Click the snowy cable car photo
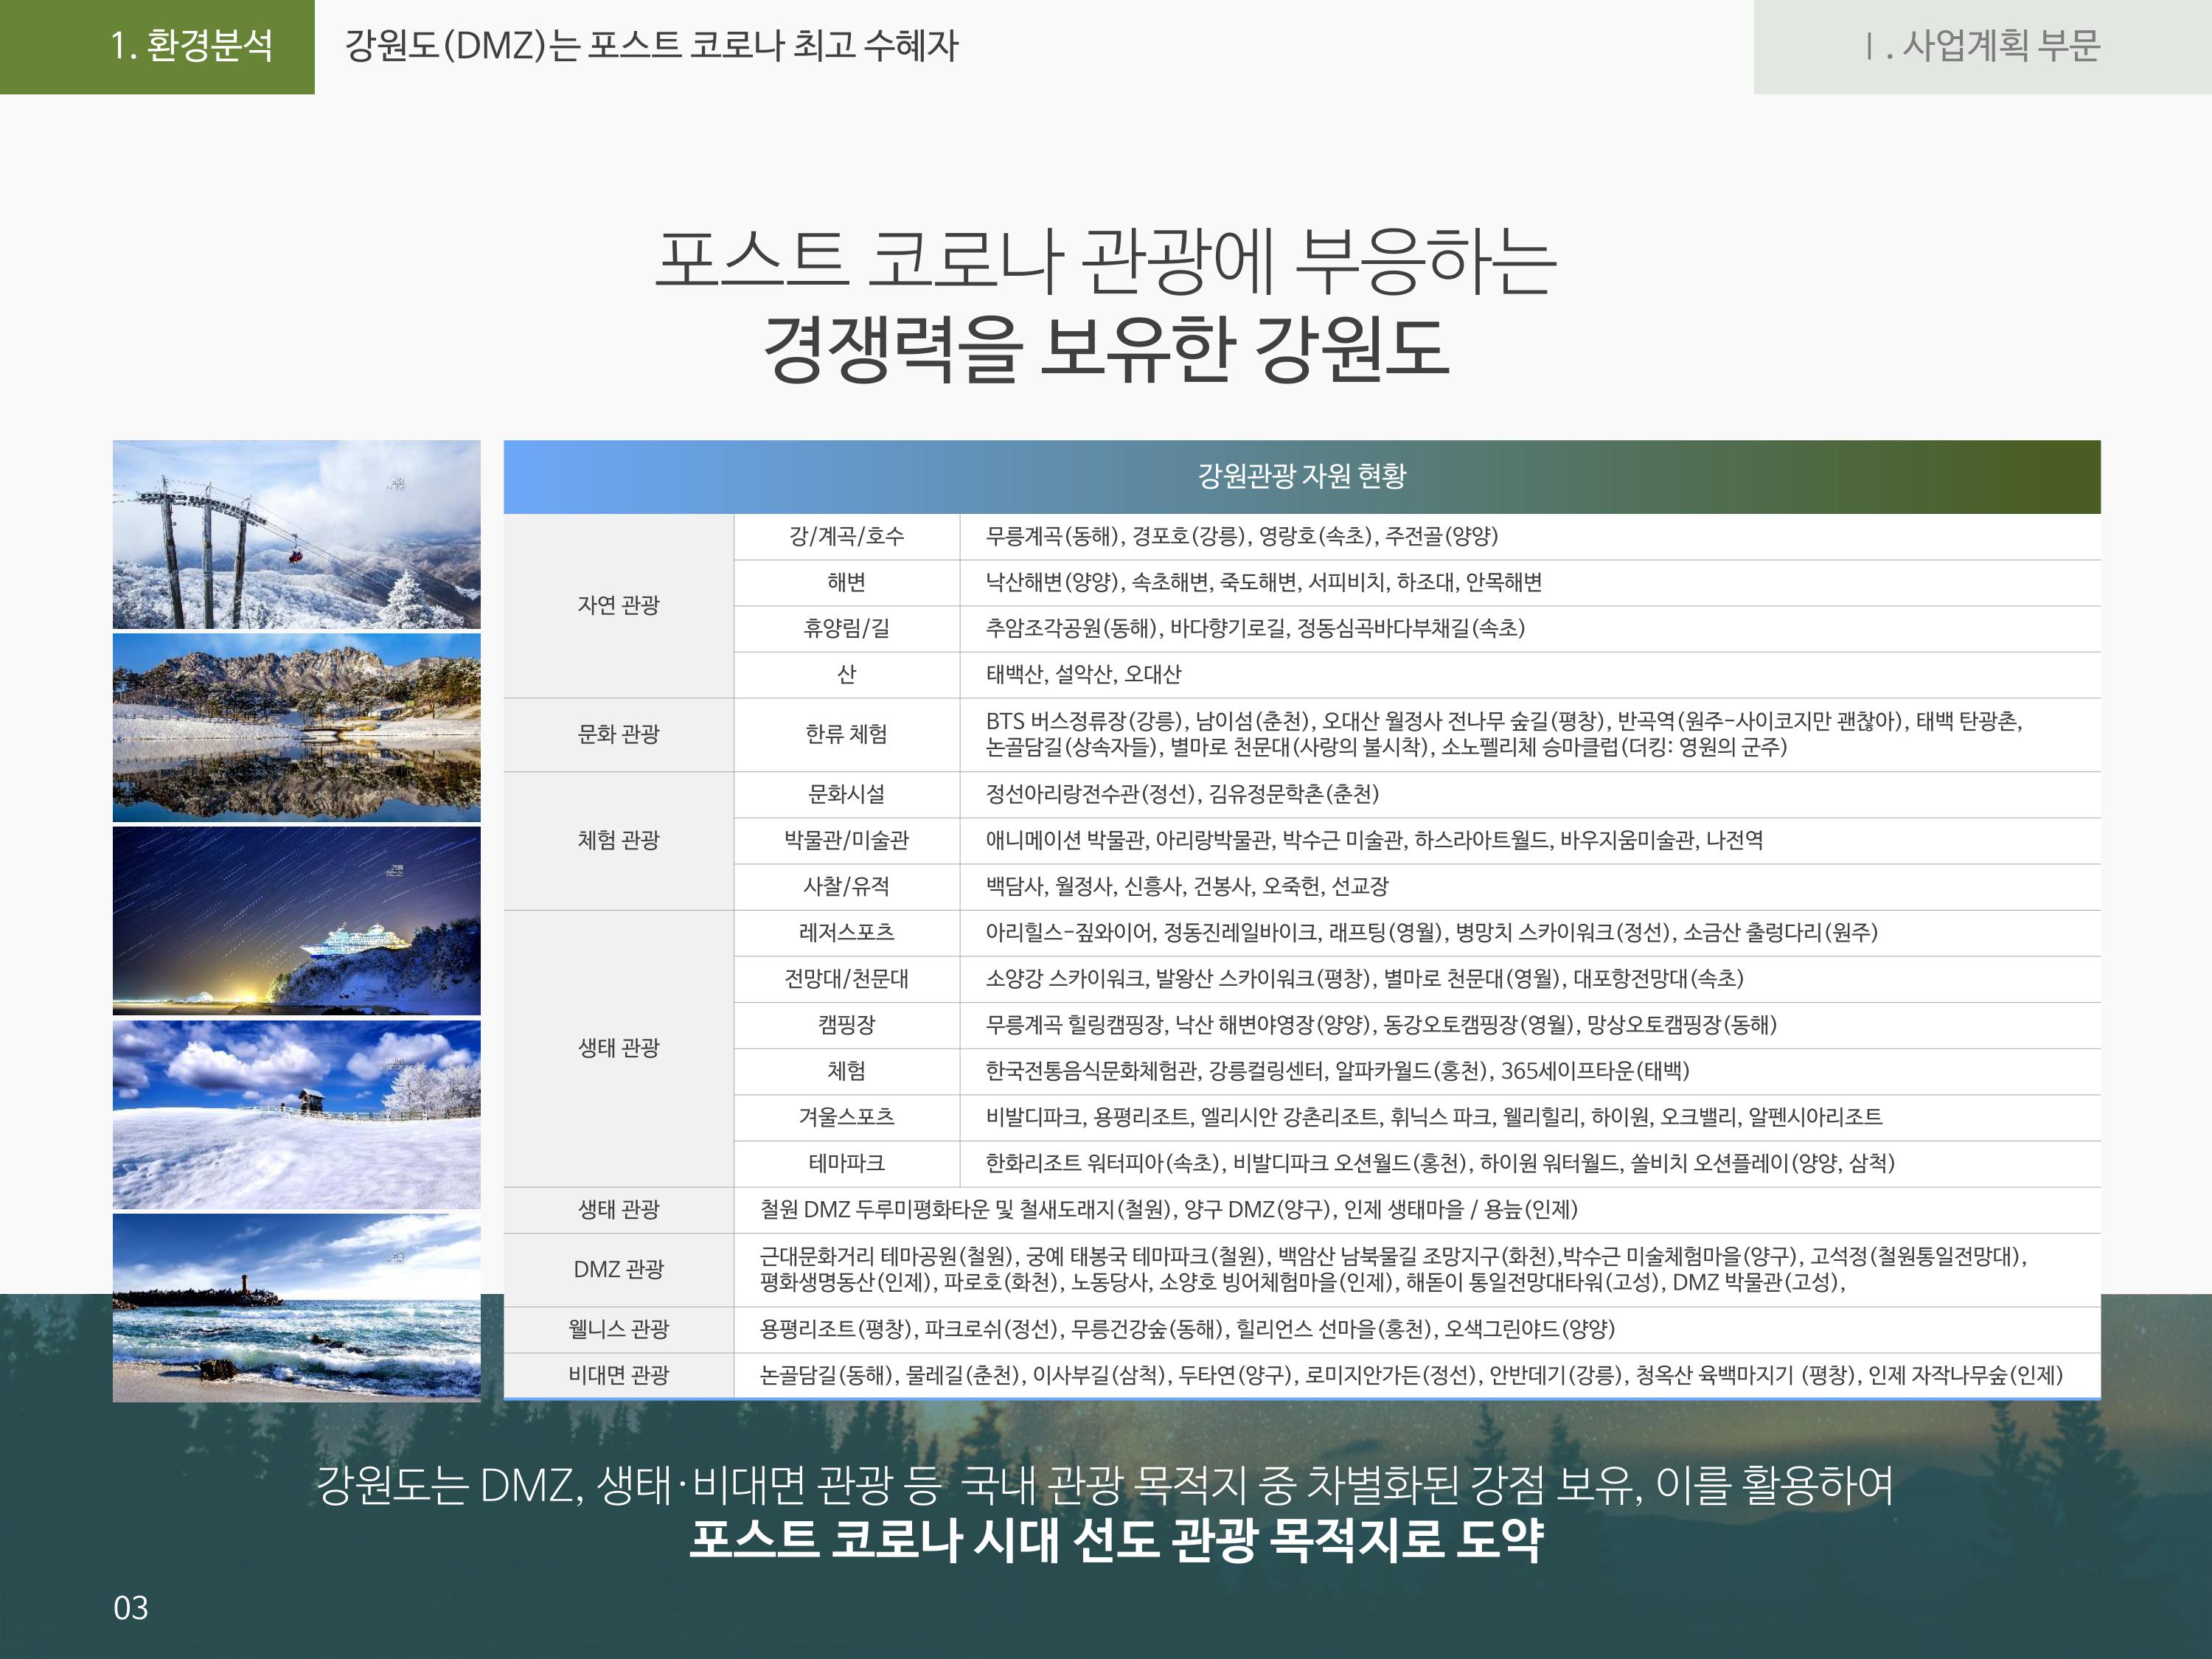Image resolution: width=2212 pixels, height=1659 pixels. click(296, 534)
